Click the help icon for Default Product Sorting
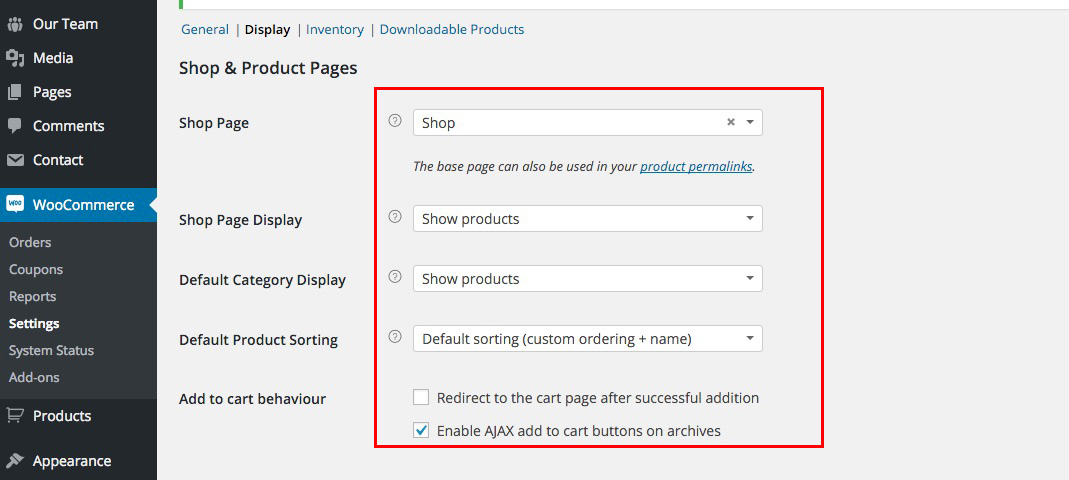Image resolution: width=1069 pixels, height=480 pixels. 394,337
